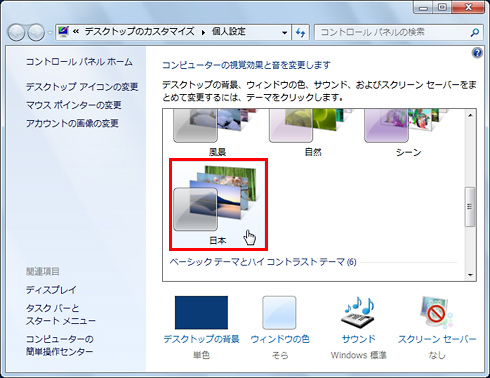Click the なし label under screen saver

437,355
